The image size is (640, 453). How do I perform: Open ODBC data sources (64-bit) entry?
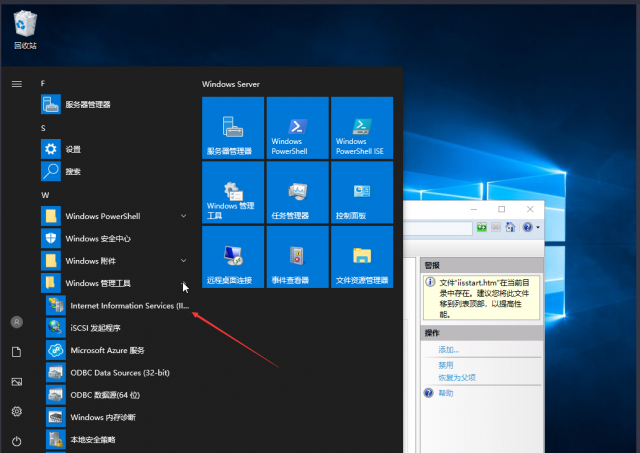click(x=118, y=395)
